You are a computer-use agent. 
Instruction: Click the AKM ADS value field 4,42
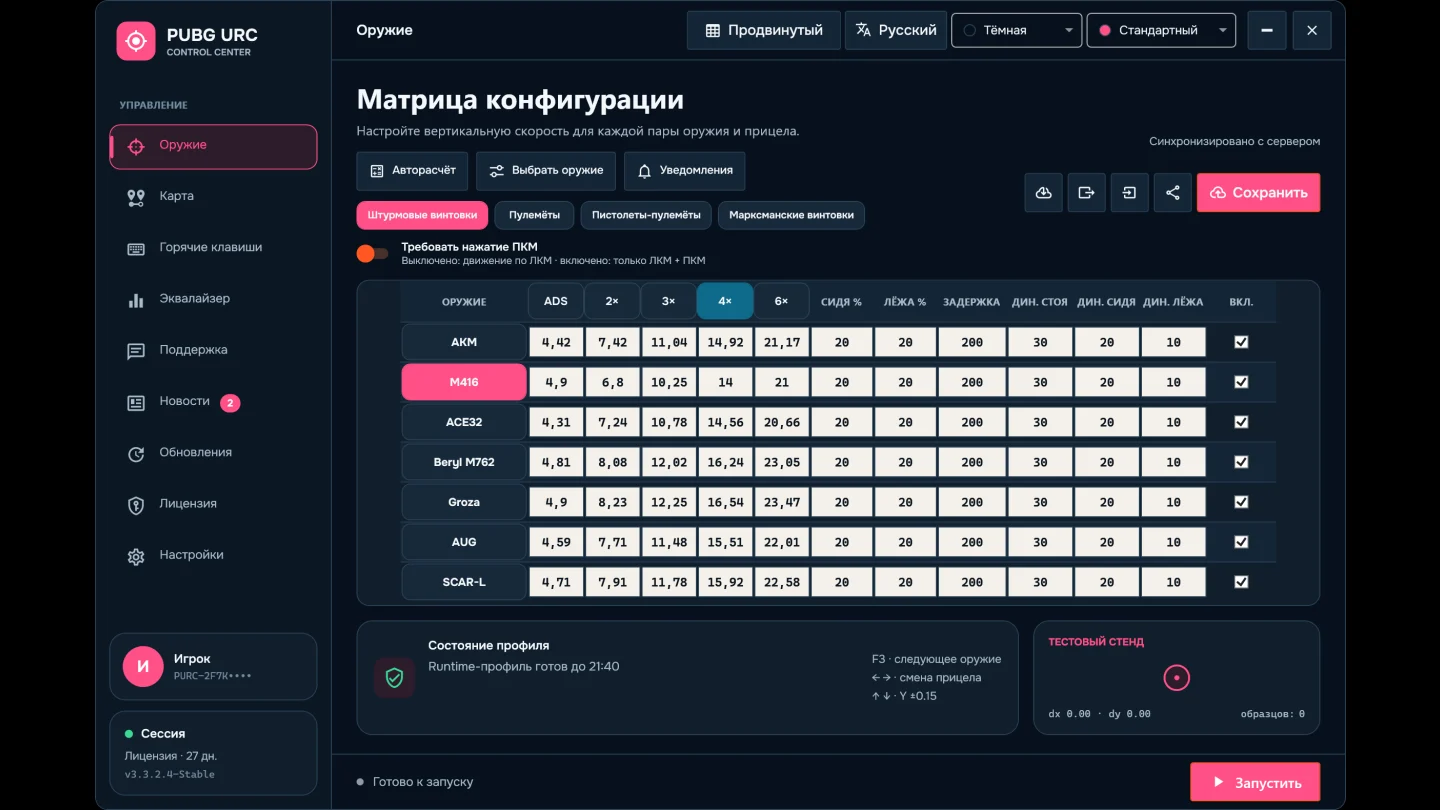pos(556,342)
